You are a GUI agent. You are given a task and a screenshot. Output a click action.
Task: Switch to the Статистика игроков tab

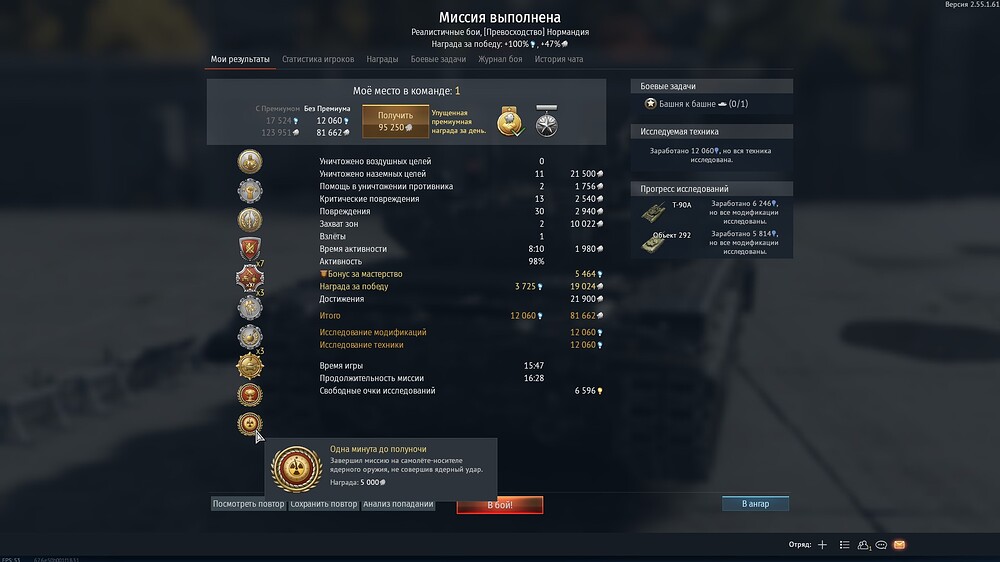pyautogui.click(x=318, y=59)
